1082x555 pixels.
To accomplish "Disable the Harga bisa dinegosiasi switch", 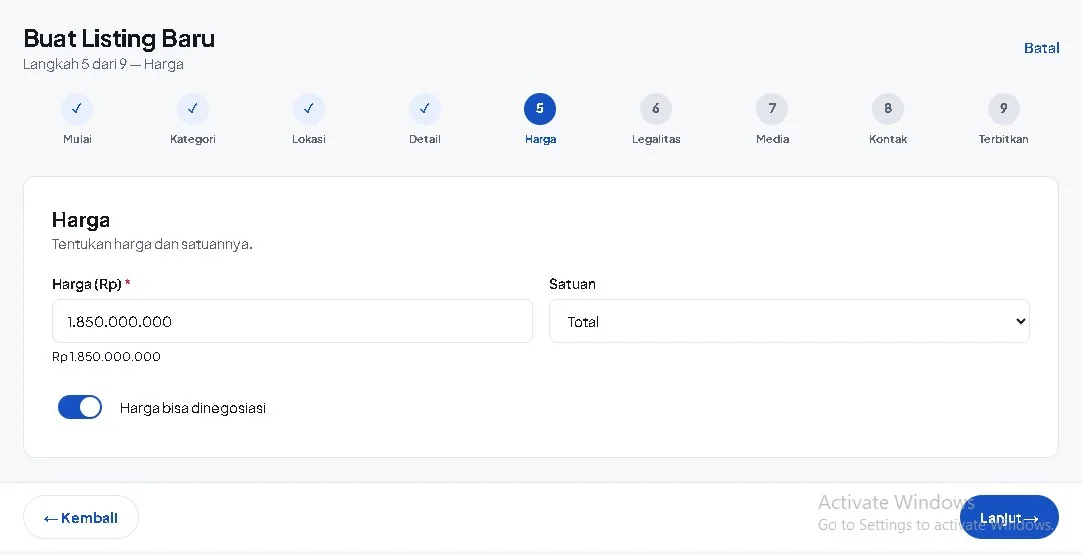I will [80, 407].
